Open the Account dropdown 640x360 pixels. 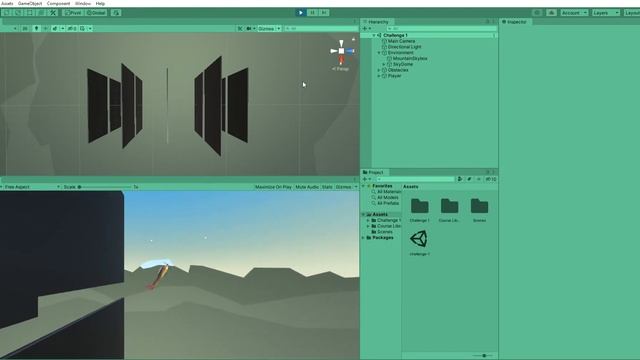tap(574, 13)
